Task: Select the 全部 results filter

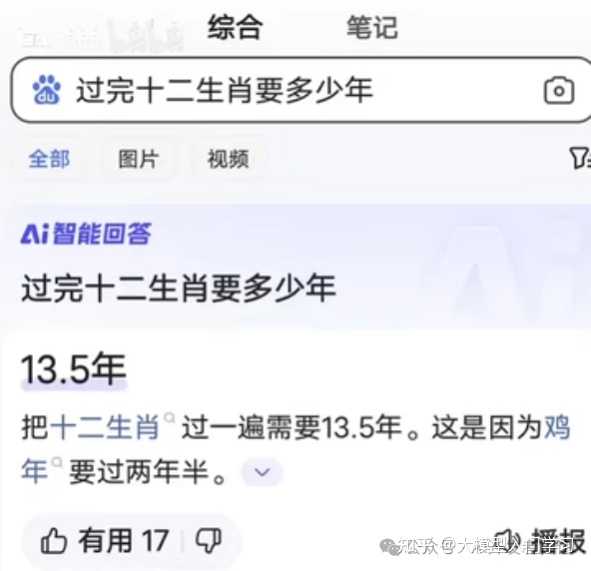Action: tap(49, 159)
